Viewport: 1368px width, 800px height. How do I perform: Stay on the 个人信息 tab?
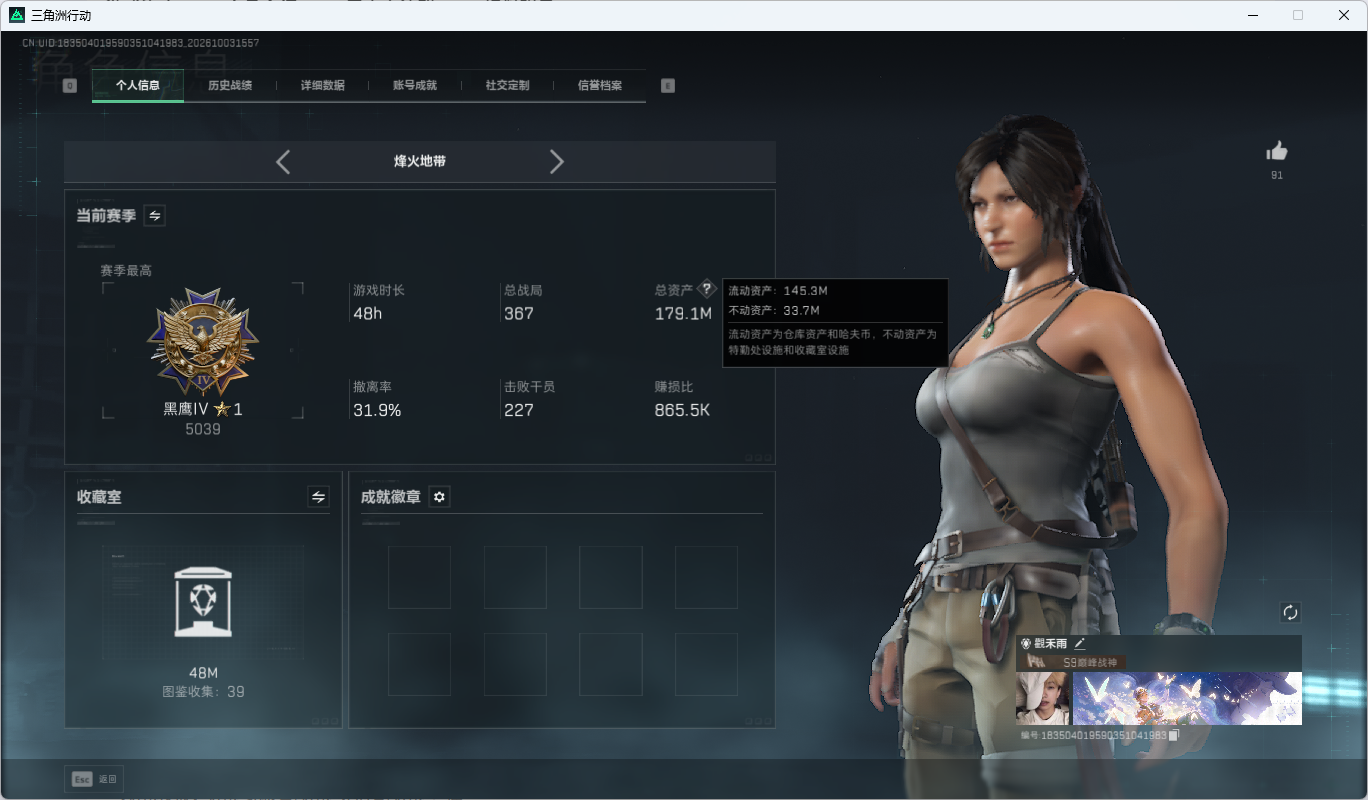(x=138, y=86)
